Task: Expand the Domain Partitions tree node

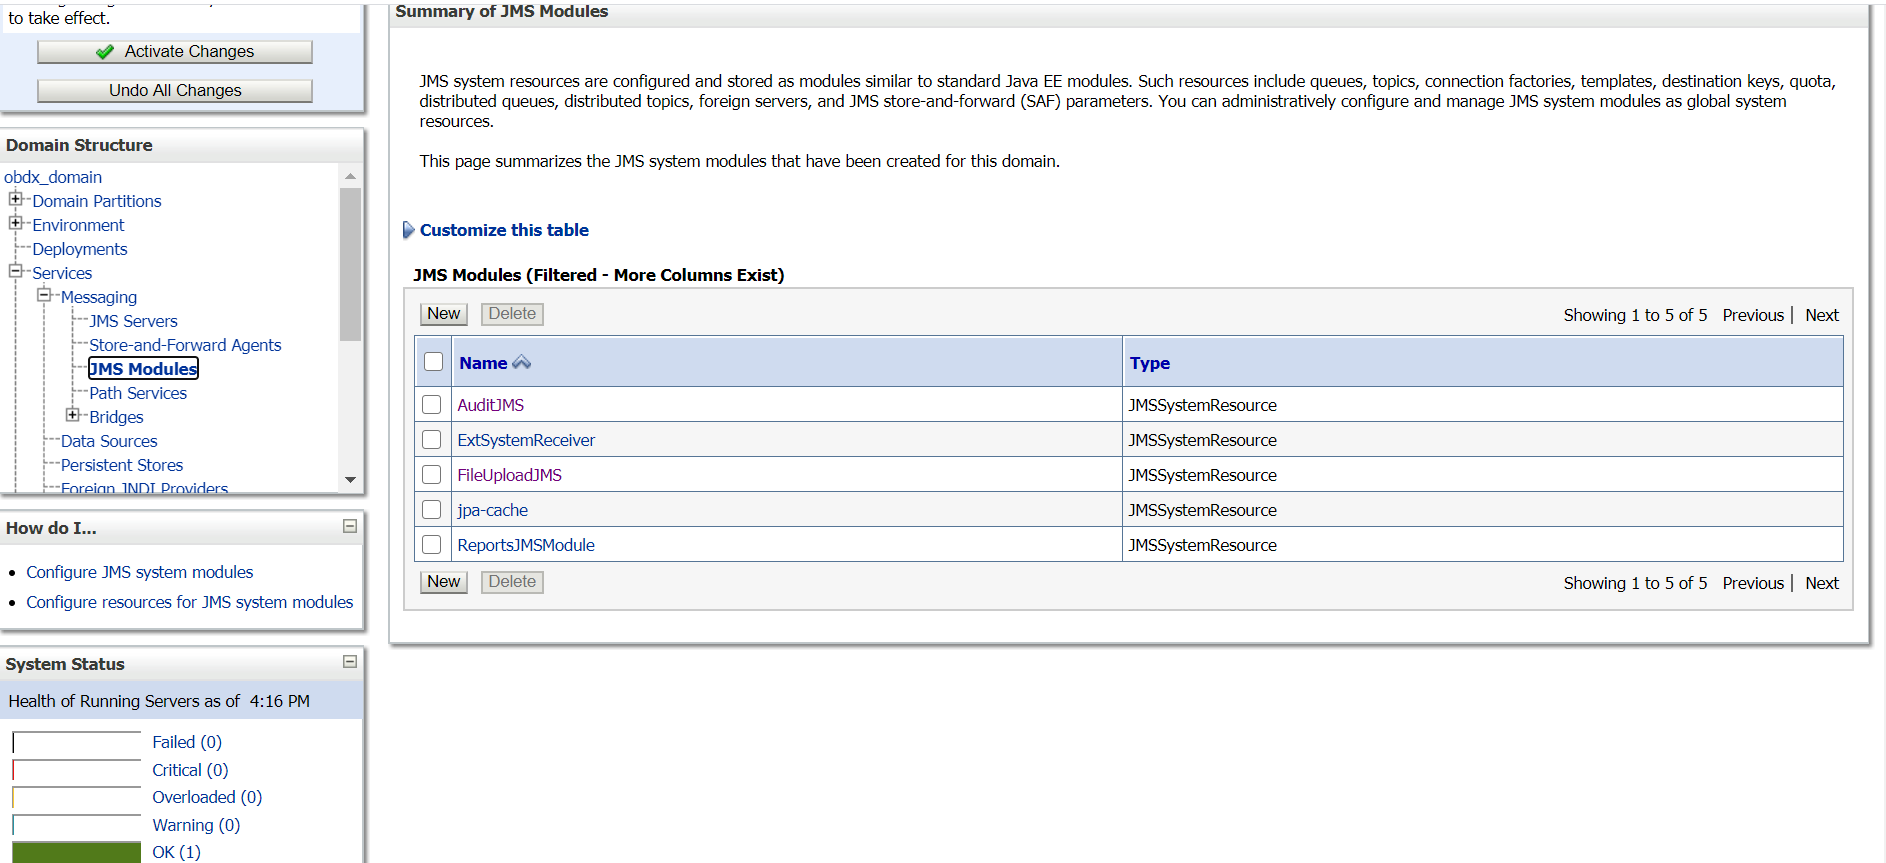Action: point(15,199)
